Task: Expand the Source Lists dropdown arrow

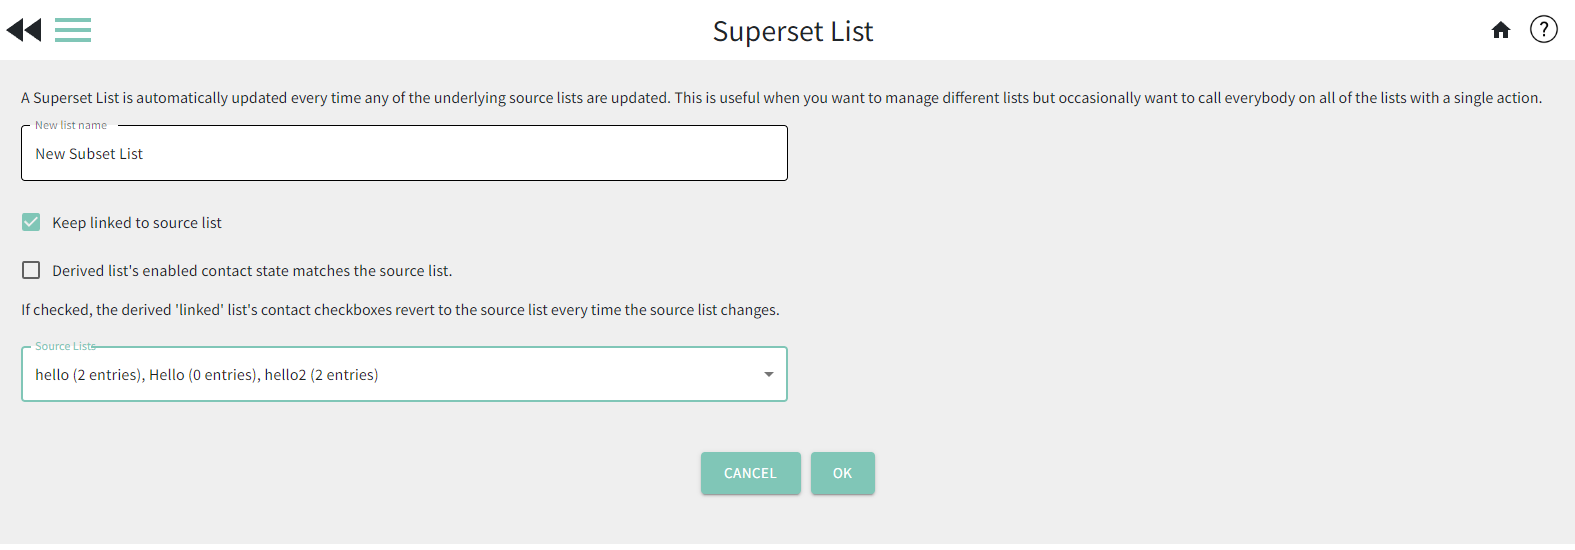Action: pos(768,374)
